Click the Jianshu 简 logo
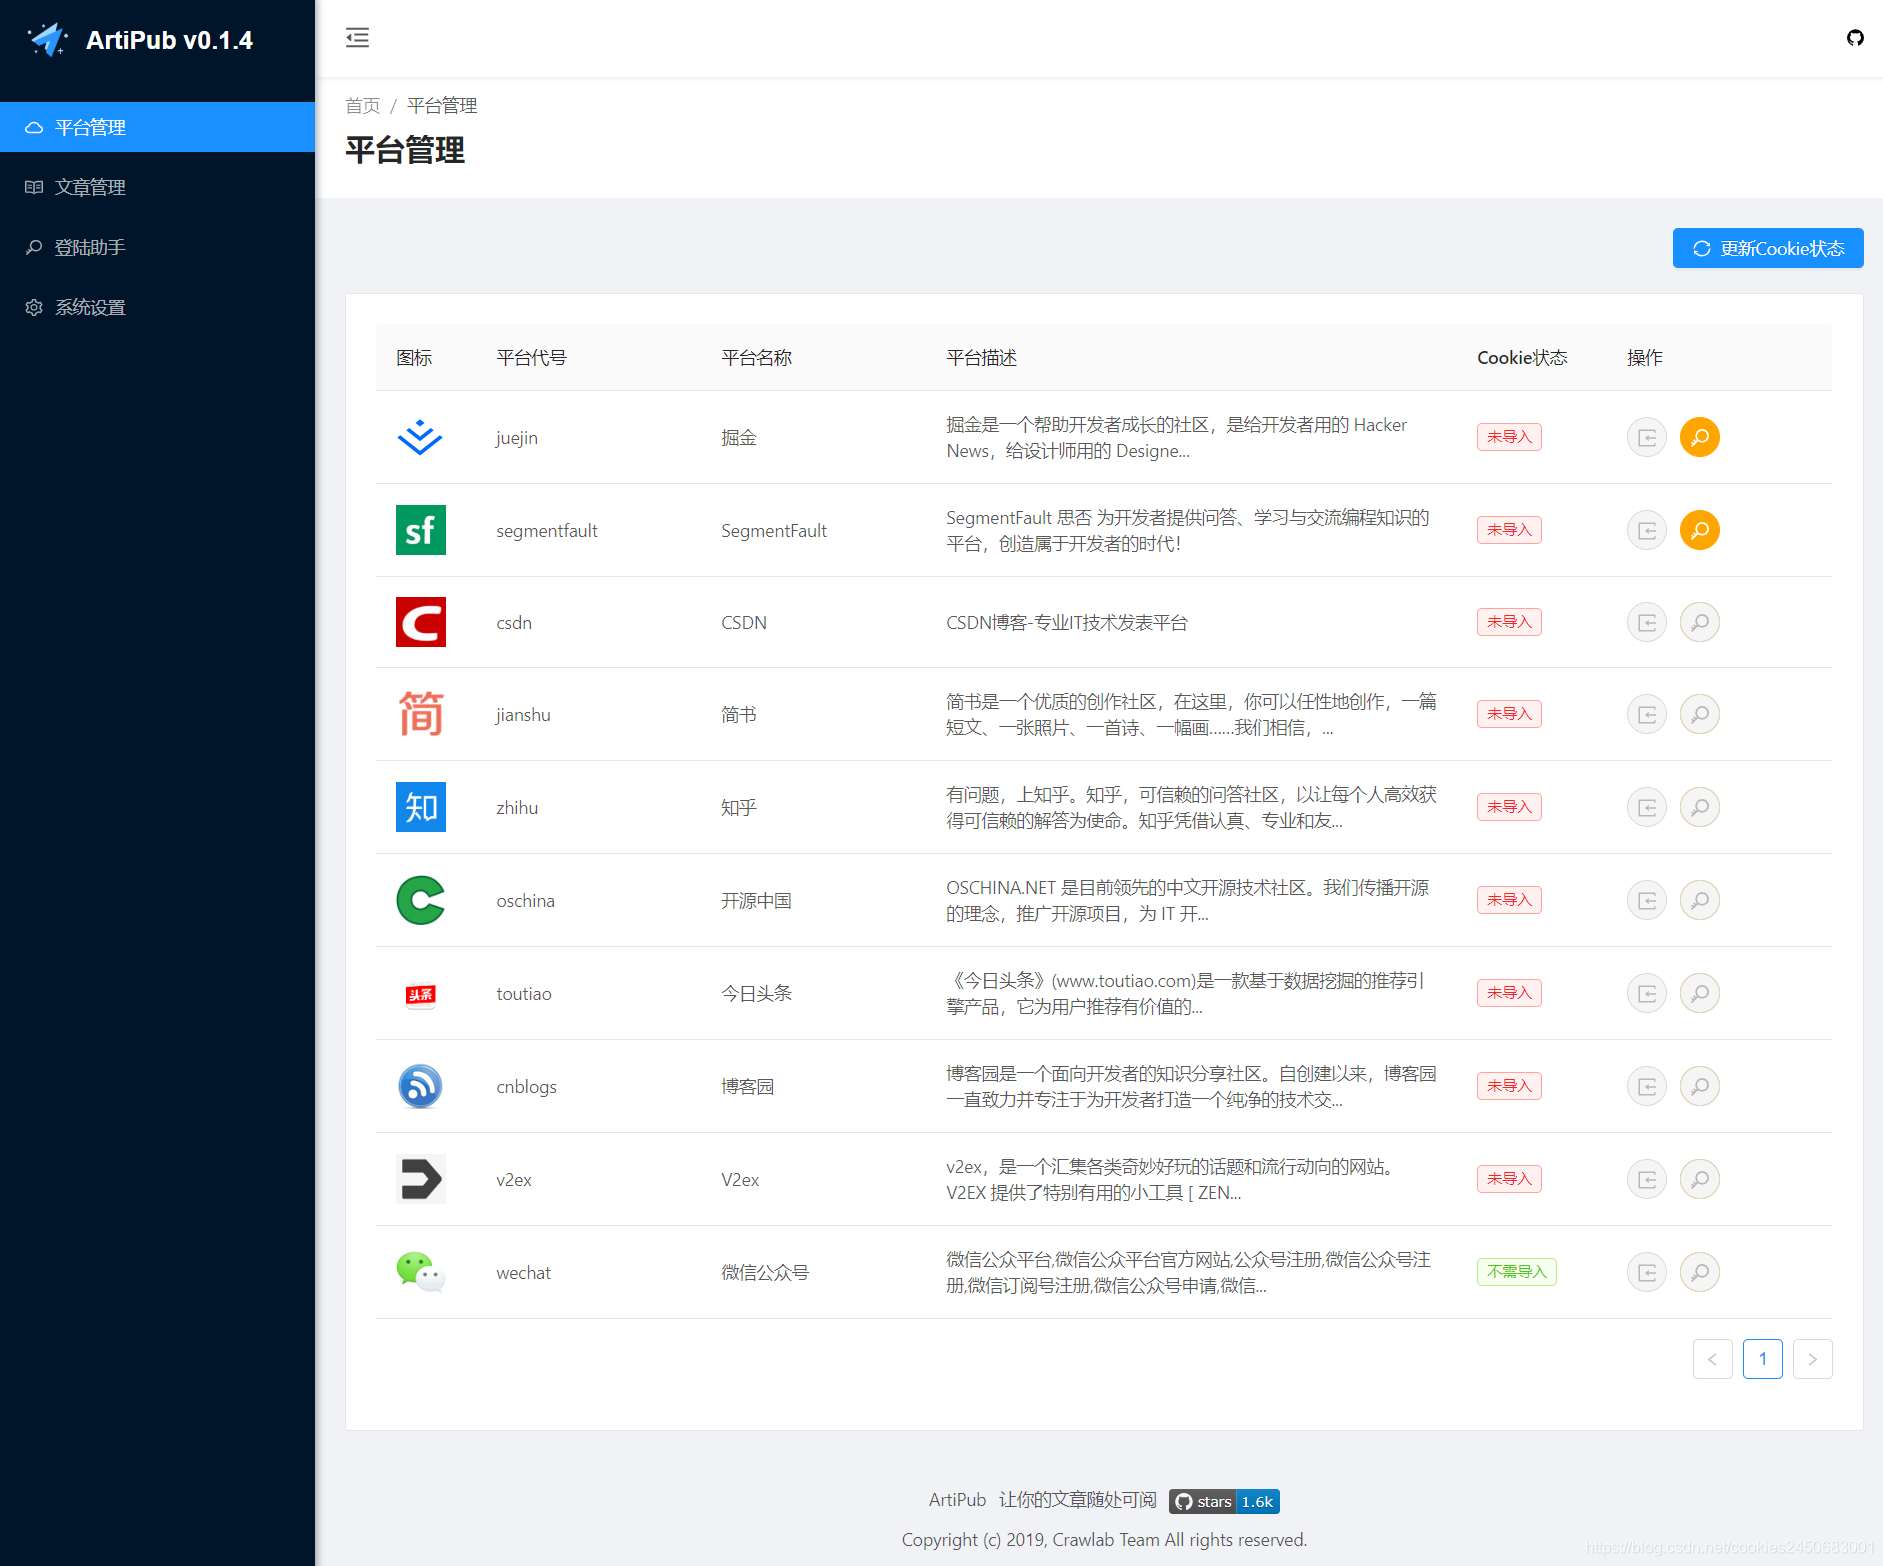 [x=420, y=714]
